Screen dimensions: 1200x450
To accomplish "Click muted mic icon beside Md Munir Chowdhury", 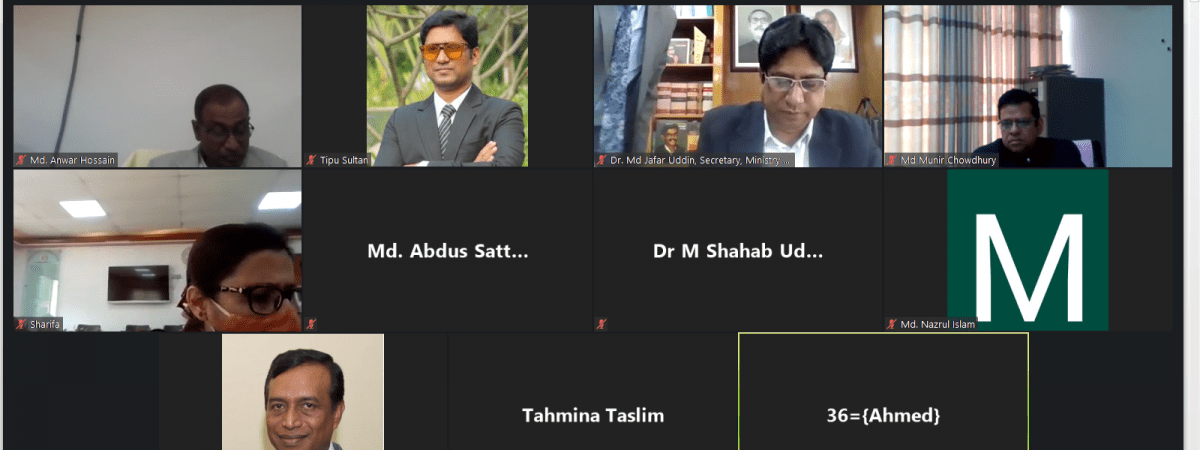I will coord(891,160).
